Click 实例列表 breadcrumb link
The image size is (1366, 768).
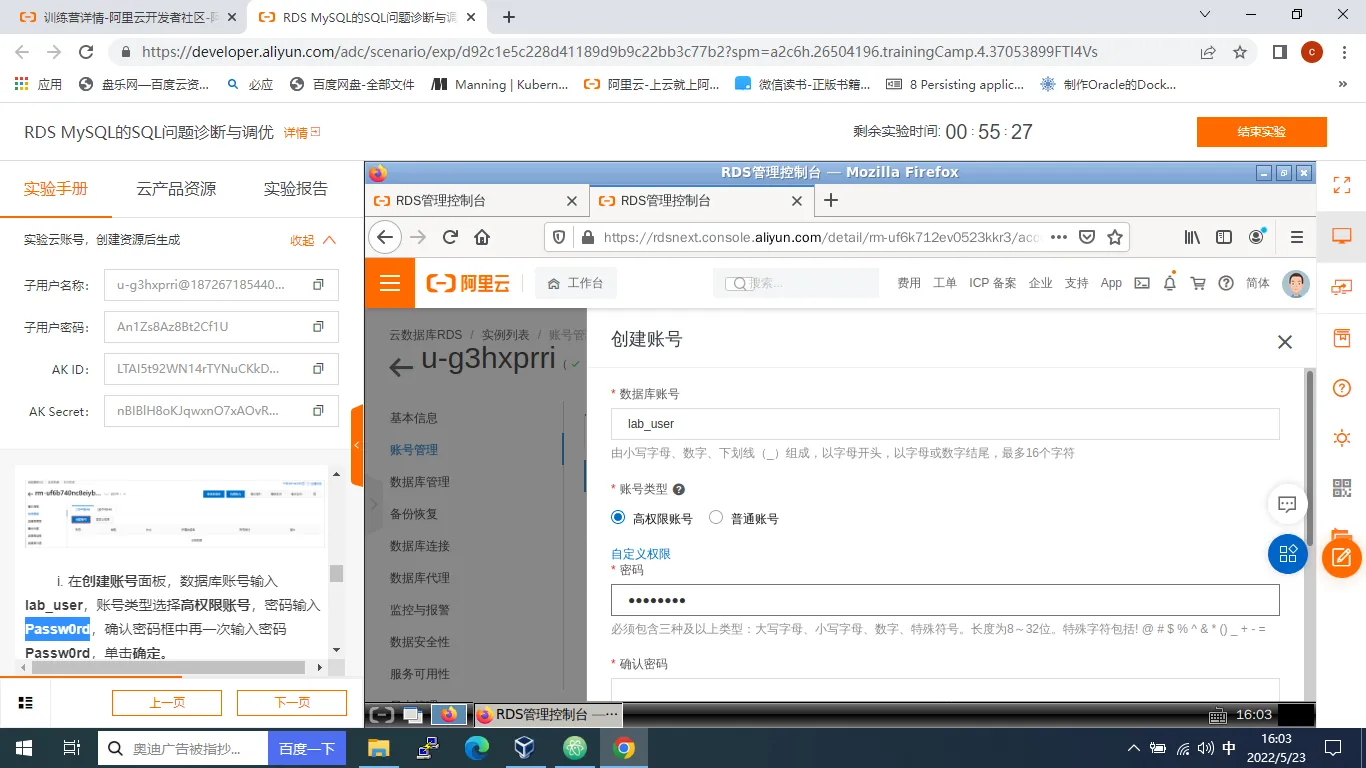[x=506, y=335]
